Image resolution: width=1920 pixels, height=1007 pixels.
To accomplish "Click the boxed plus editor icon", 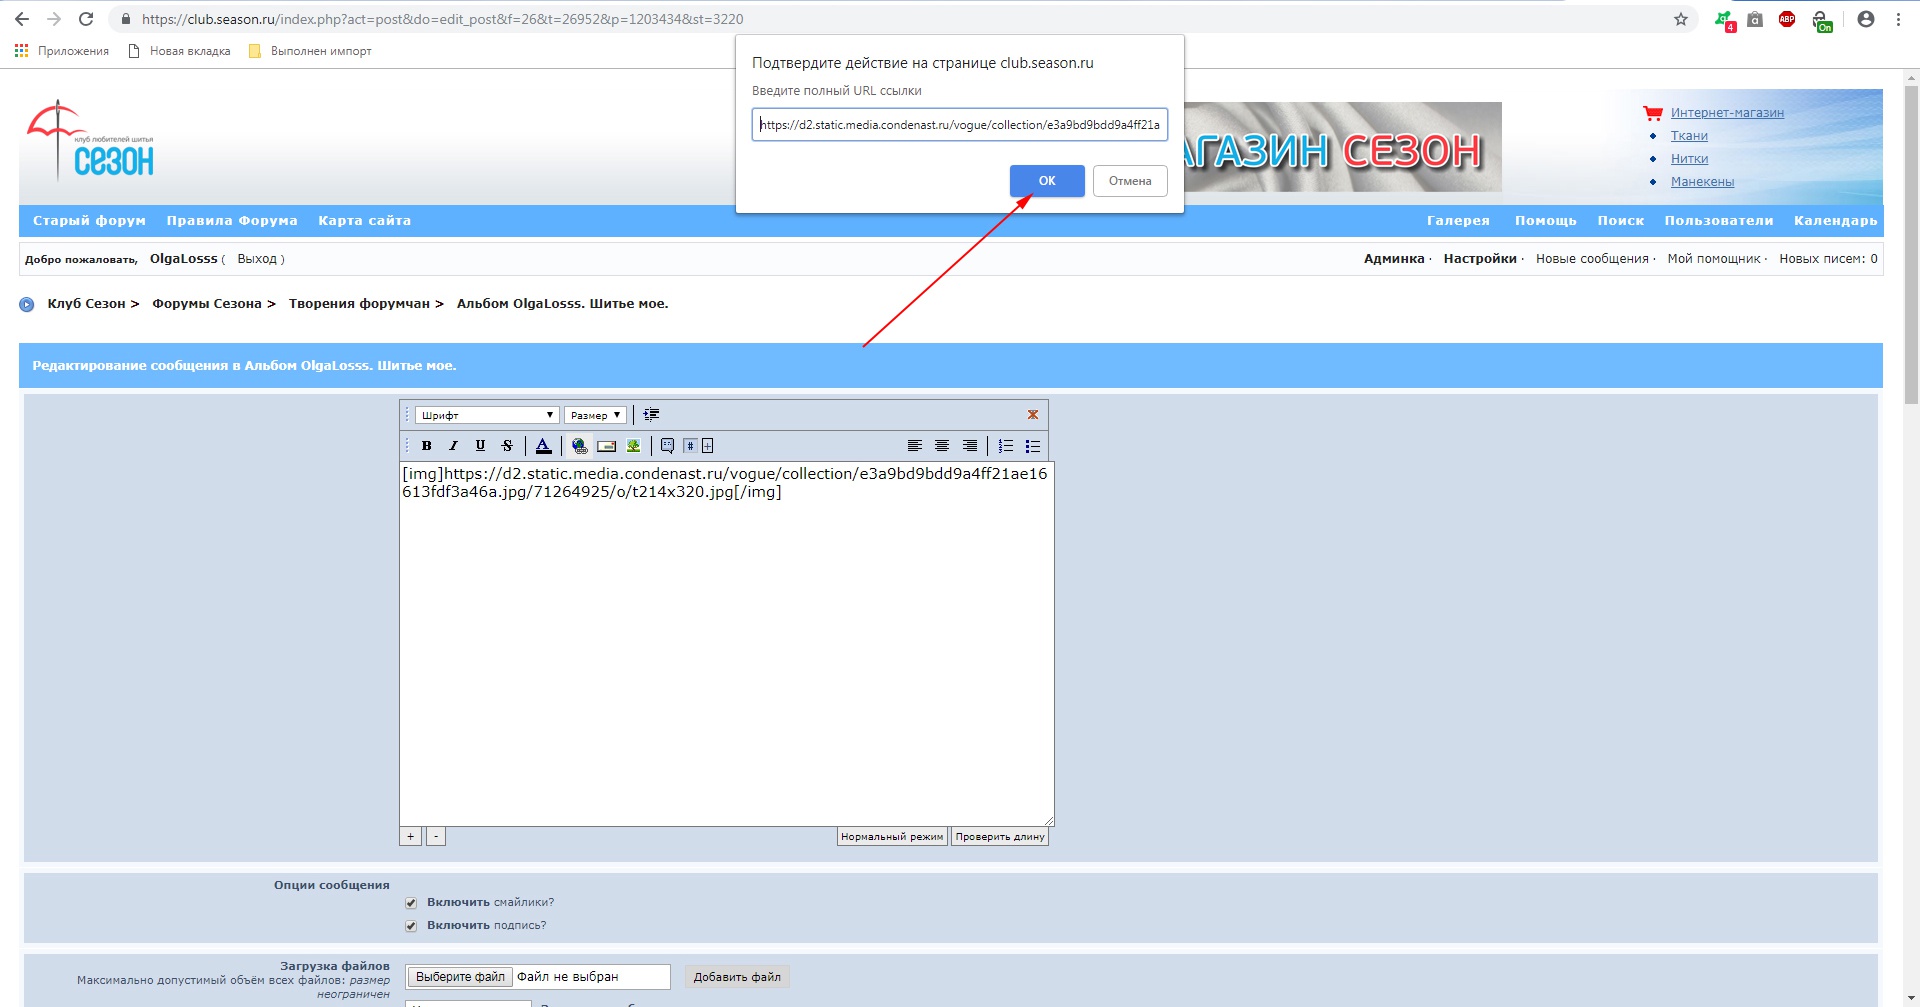I will (708, 446).
